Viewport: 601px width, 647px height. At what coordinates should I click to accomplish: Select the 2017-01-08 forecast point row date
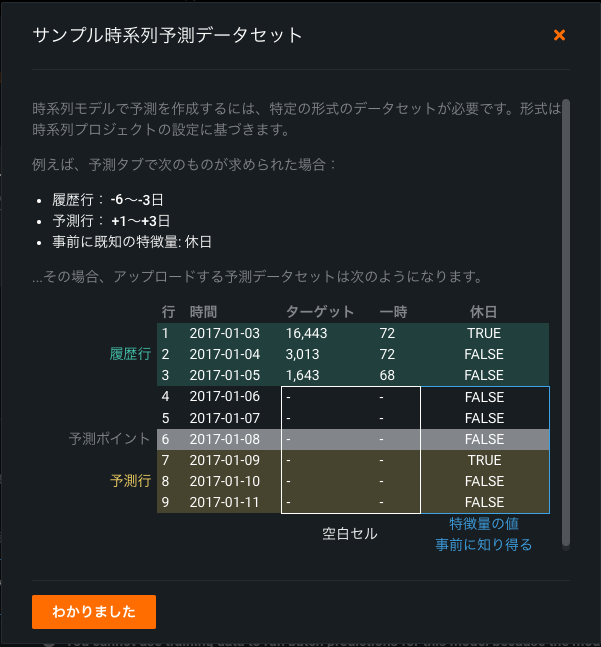pyautogui.click(x=223, y=439)
